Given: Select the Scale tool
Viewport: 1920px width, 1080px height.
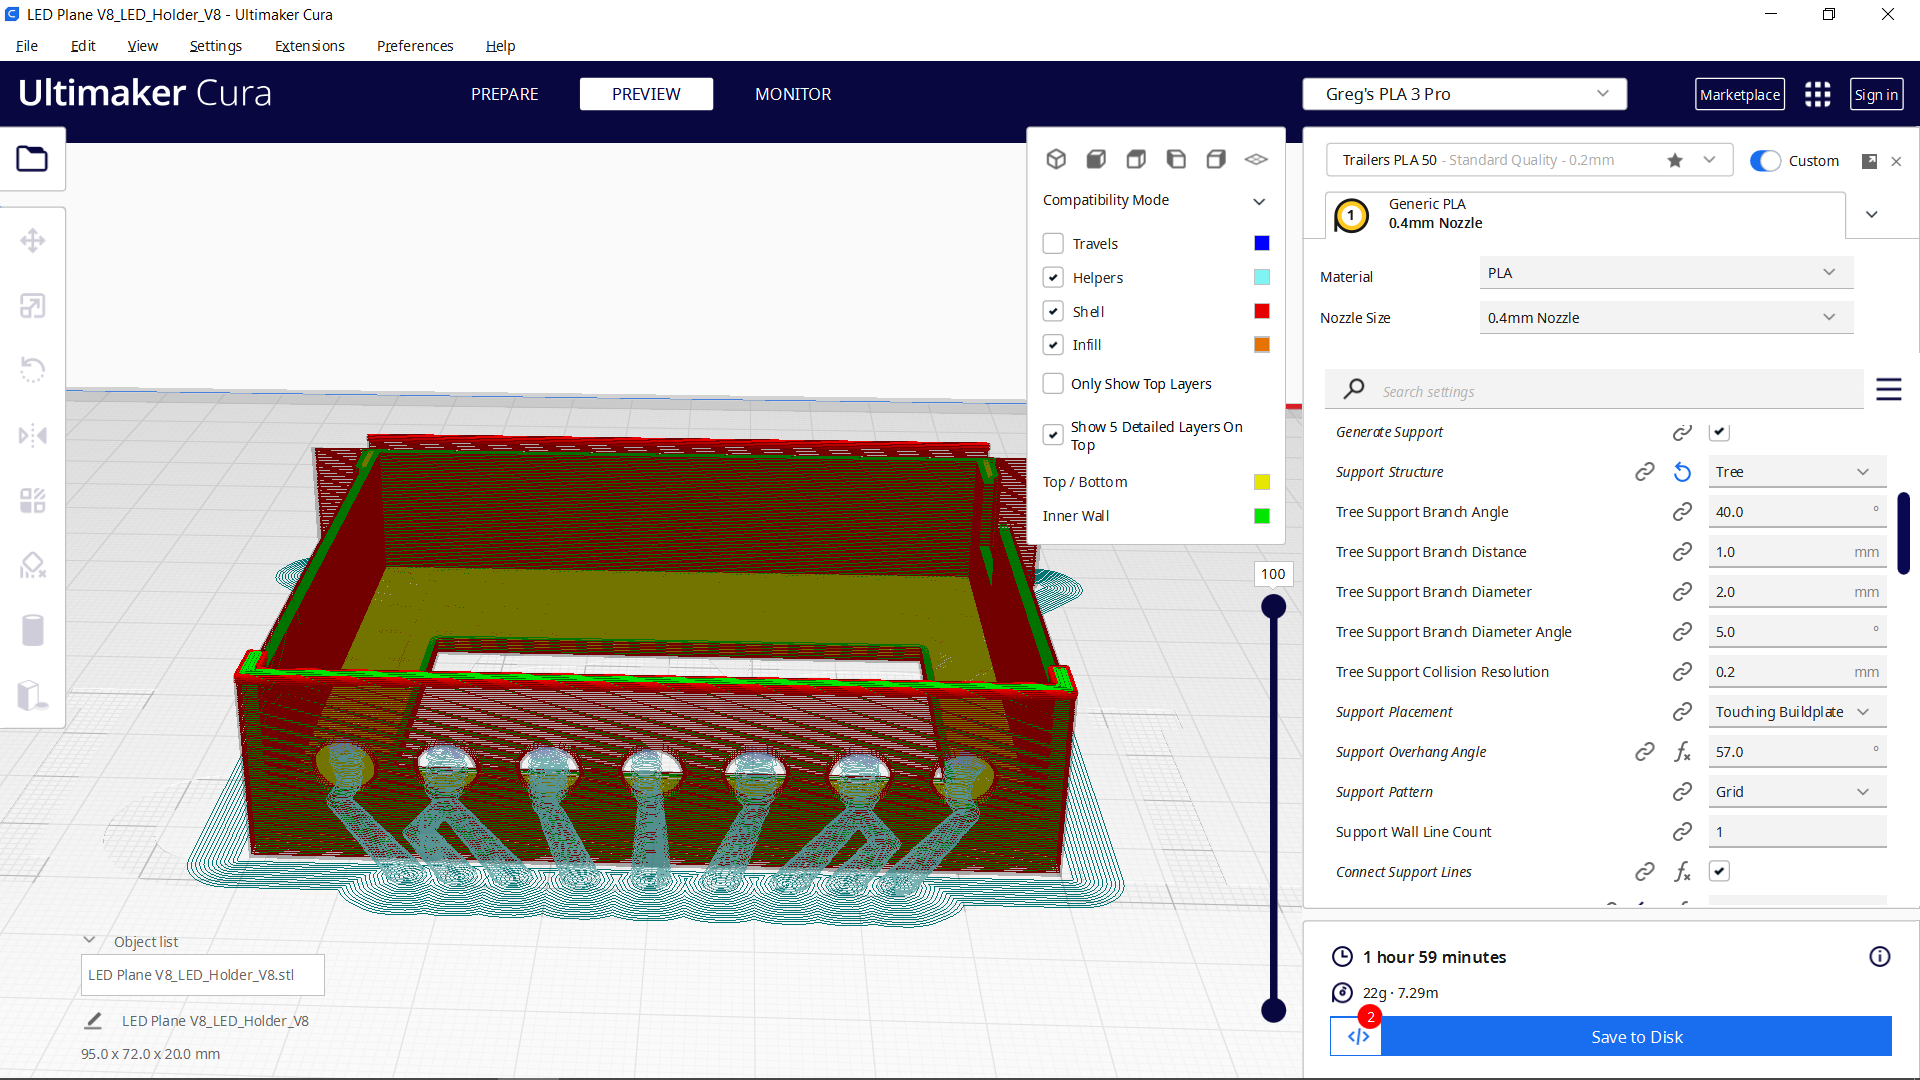Looking at the screenshot, I should [x=33, y=305].
